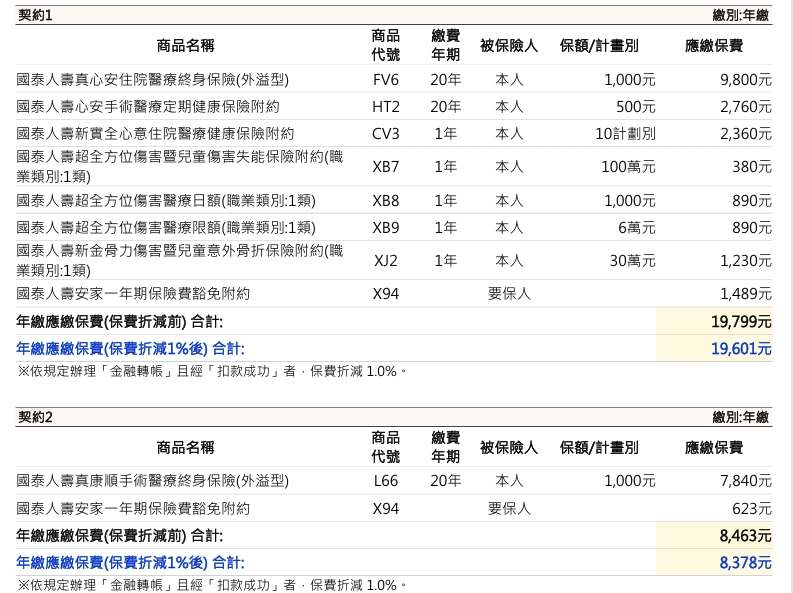Click the 契約2 section header label
Viewport: 793px width, 593px height.
point(35,417)
